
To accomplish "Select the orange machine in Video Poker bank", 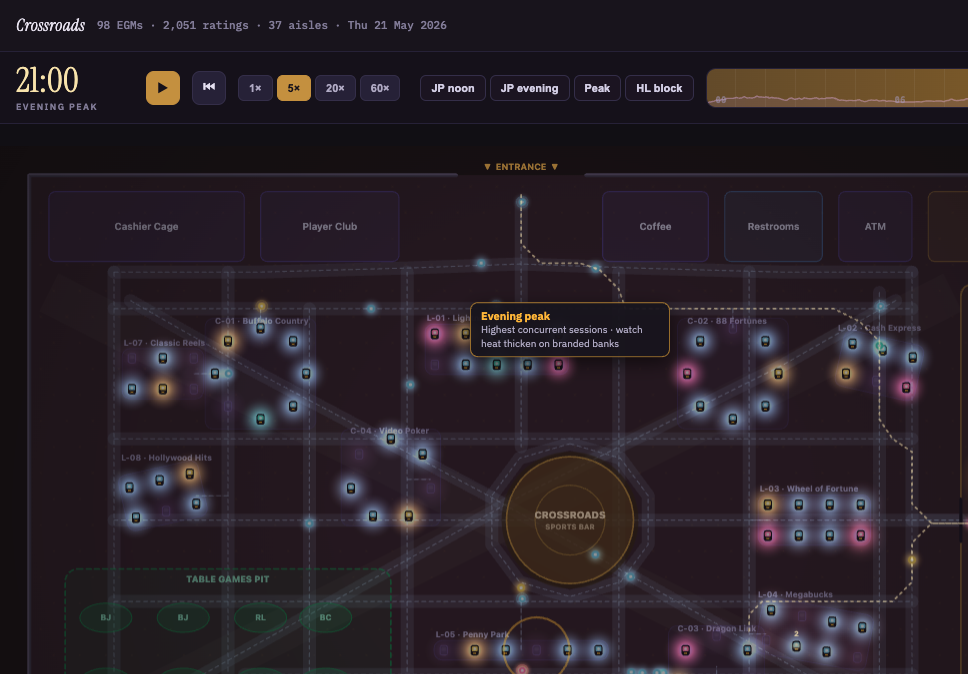I will (x=409, y=516).
